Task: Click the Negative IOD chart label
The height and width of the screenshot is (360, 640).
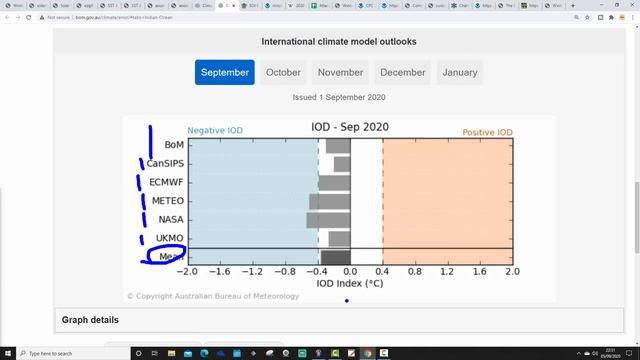Action: point(215,131)
